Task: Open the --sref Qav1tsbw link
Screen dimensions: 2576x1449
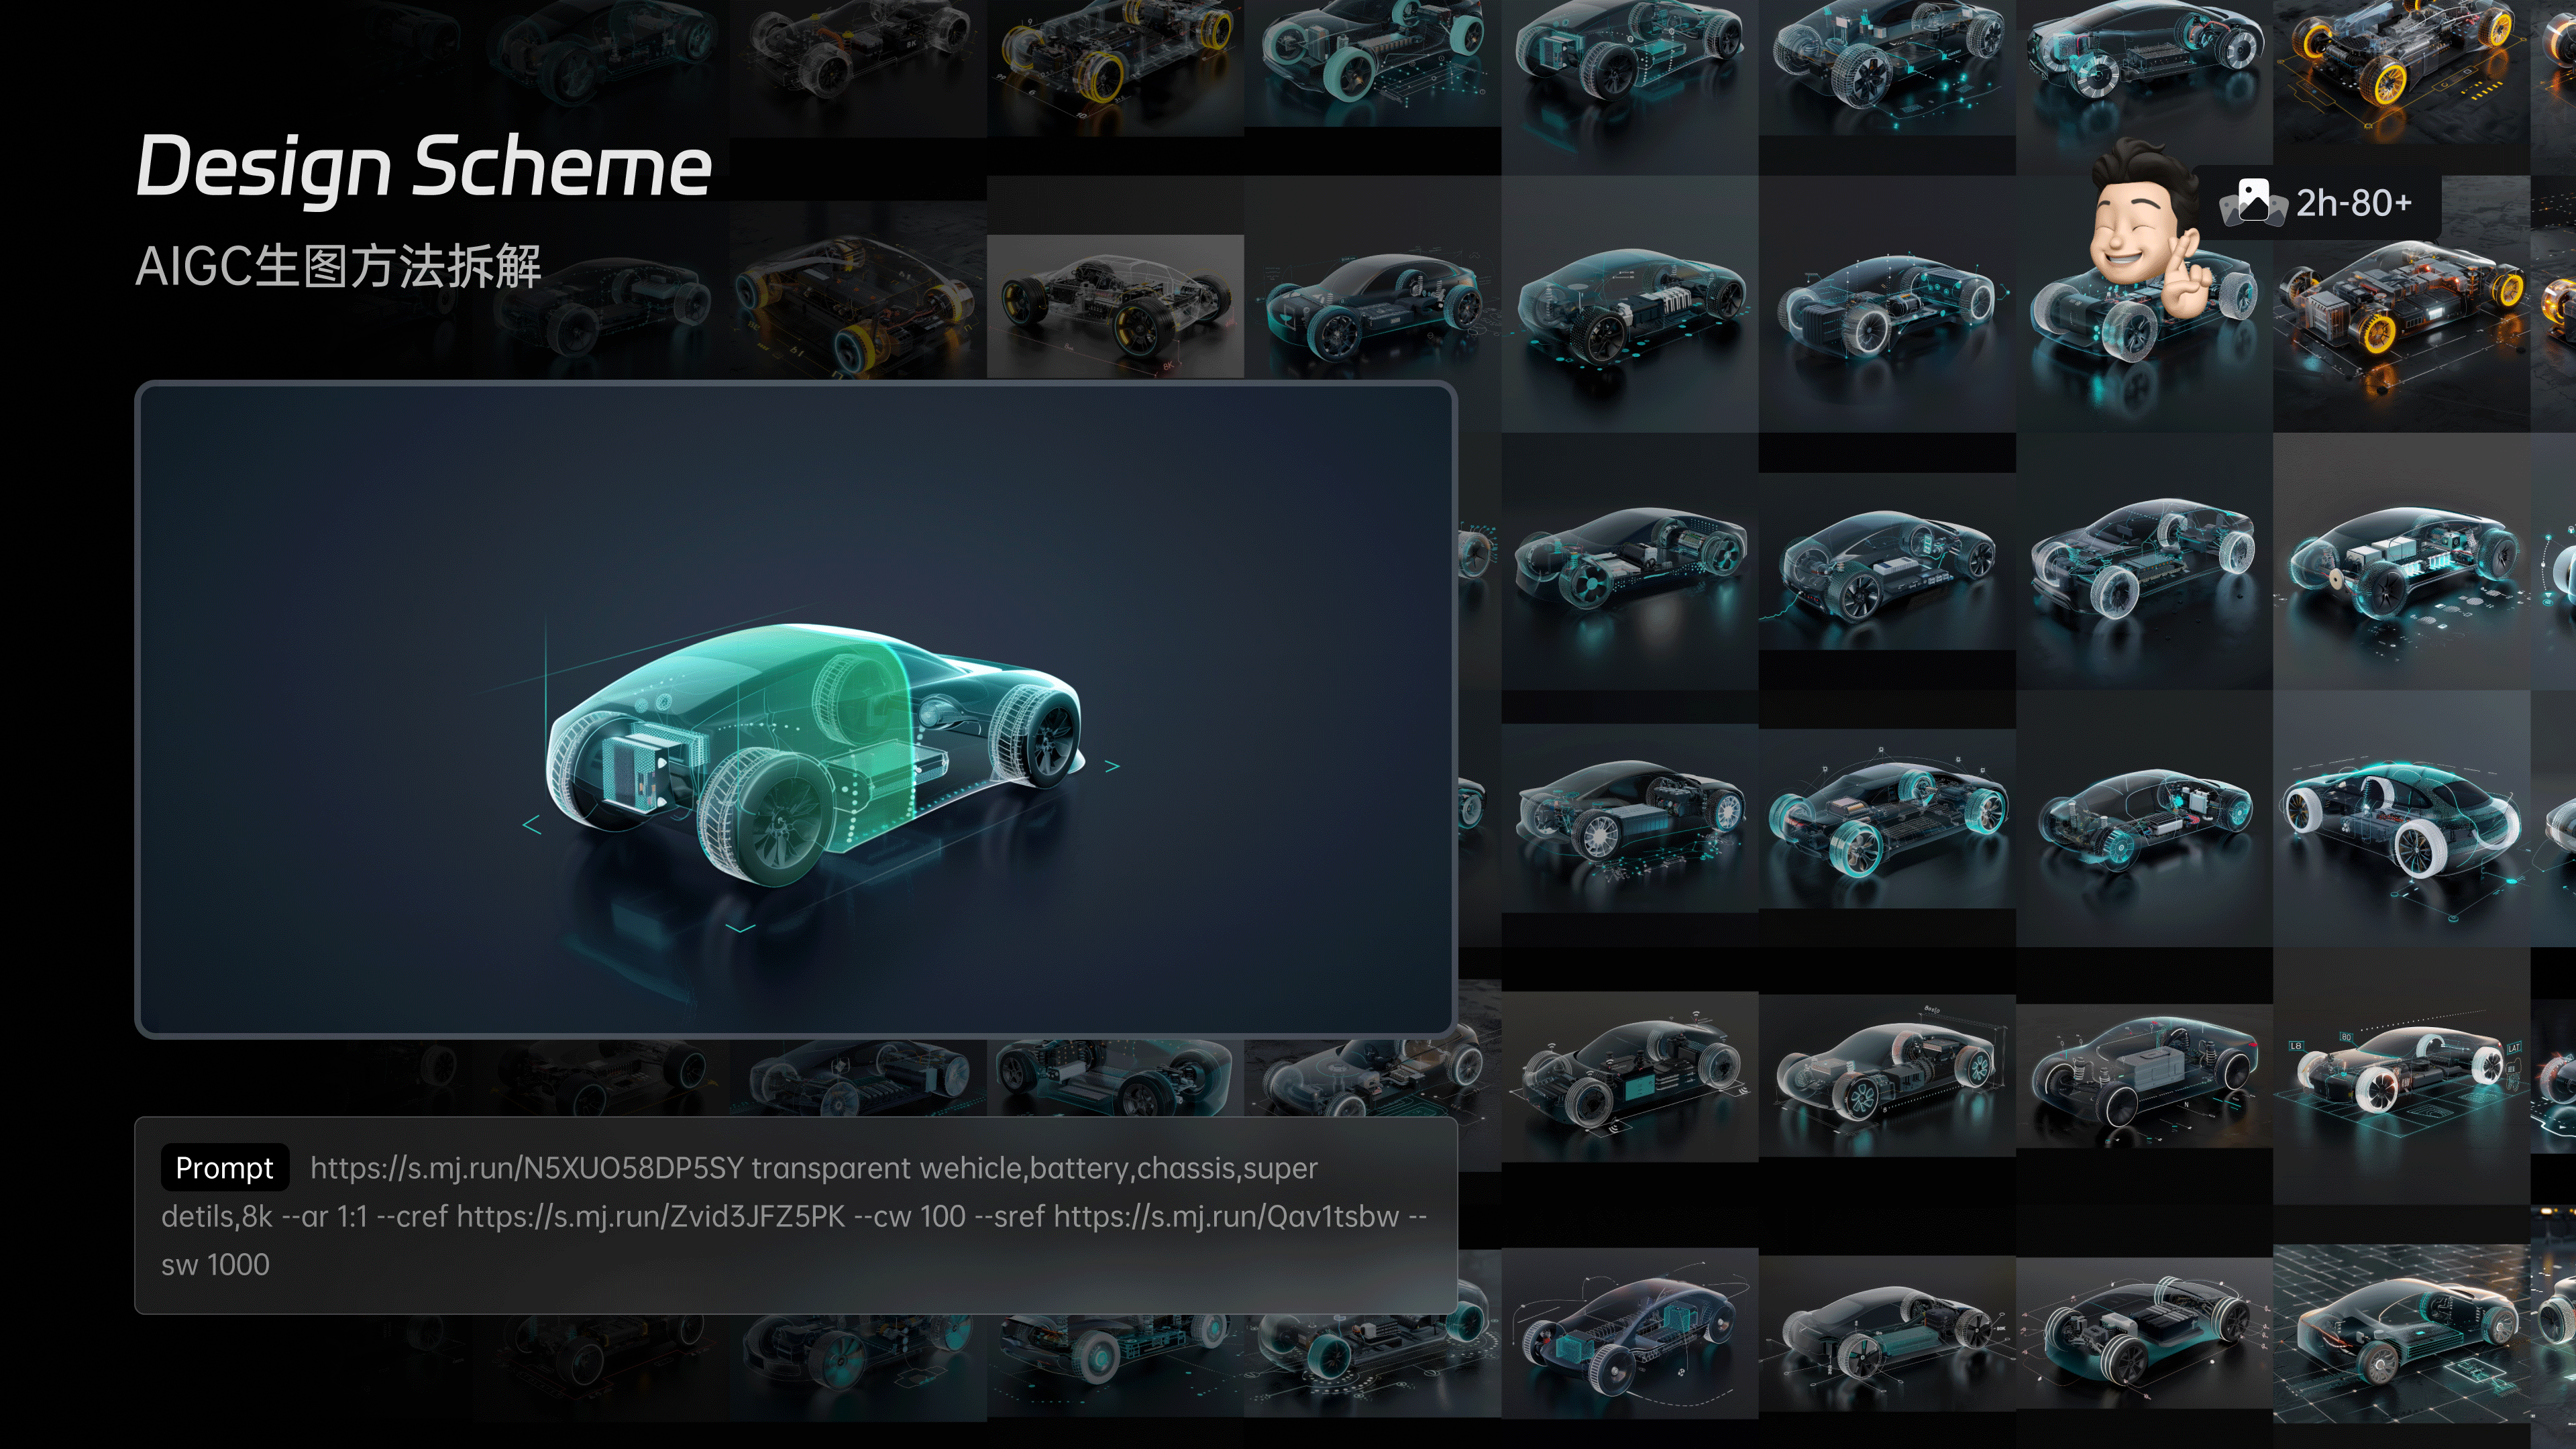Action: 1226,1216
